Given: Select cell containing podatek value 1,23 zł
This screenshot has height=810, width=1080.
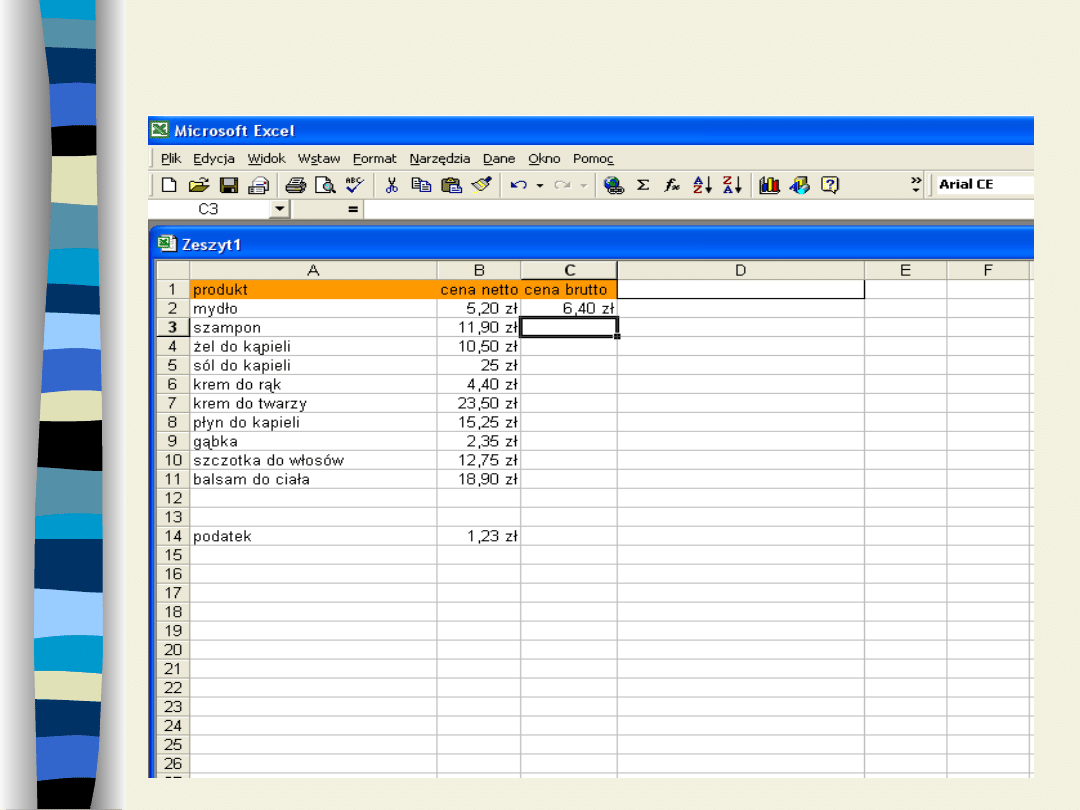Looking at the screenshot, I should click(478, 536).
